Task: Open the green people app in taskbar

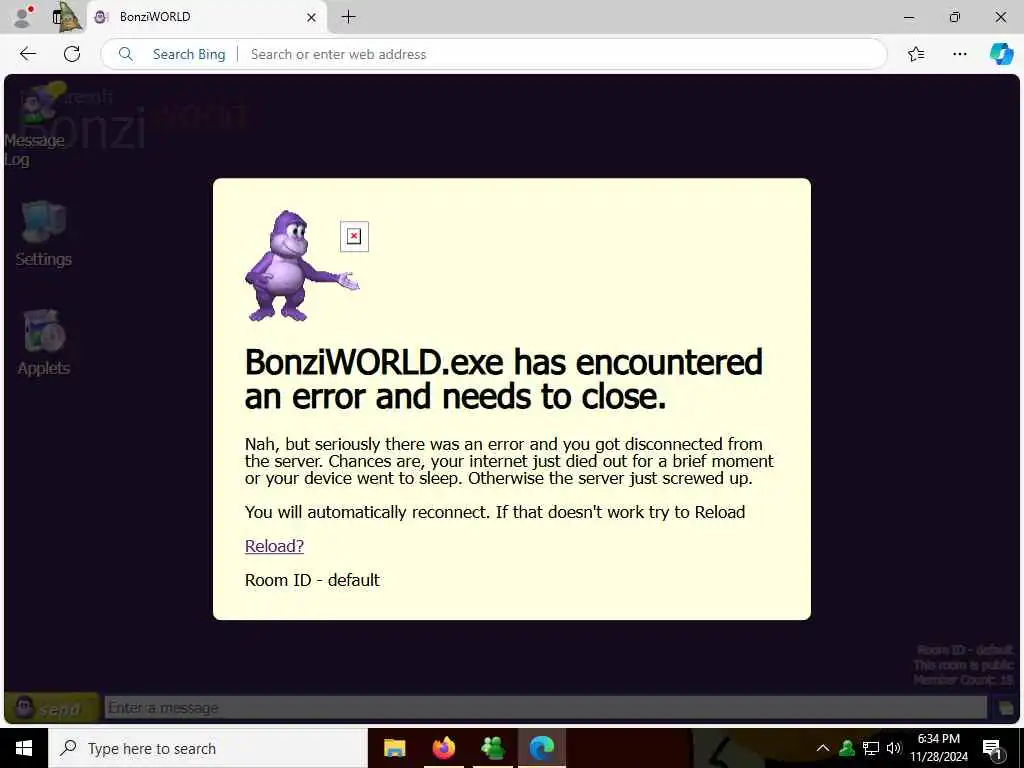Action: coord(492,748)
